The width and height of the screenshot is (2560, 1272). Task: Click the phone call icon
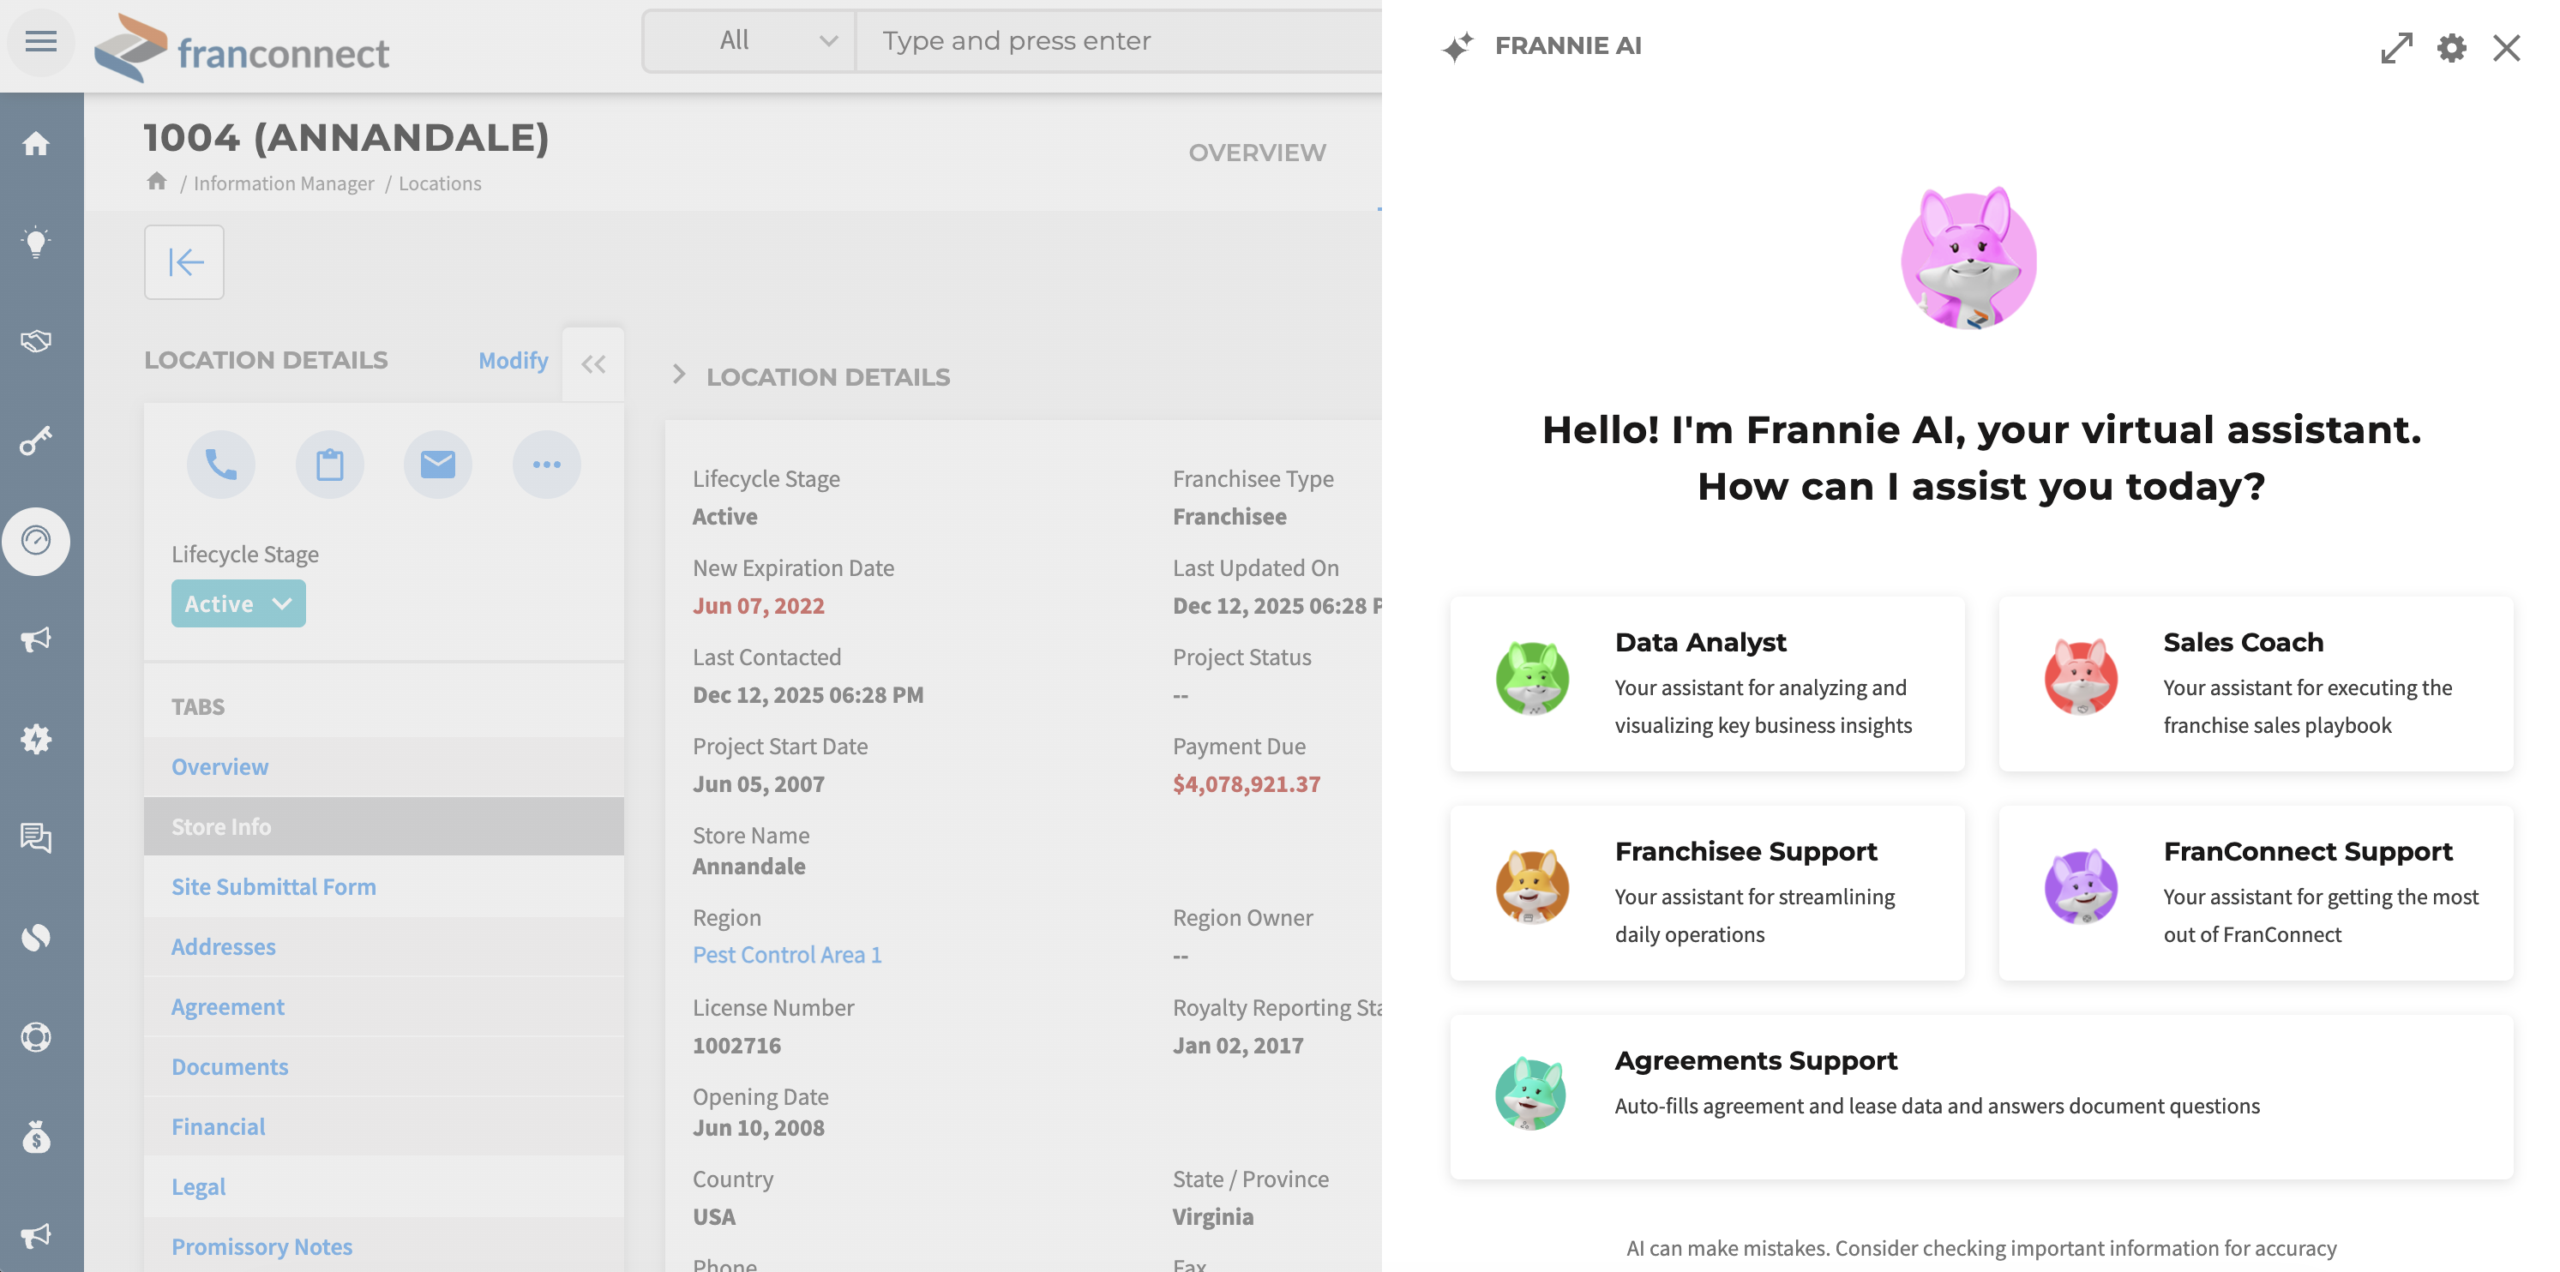[x=221, y=464]
